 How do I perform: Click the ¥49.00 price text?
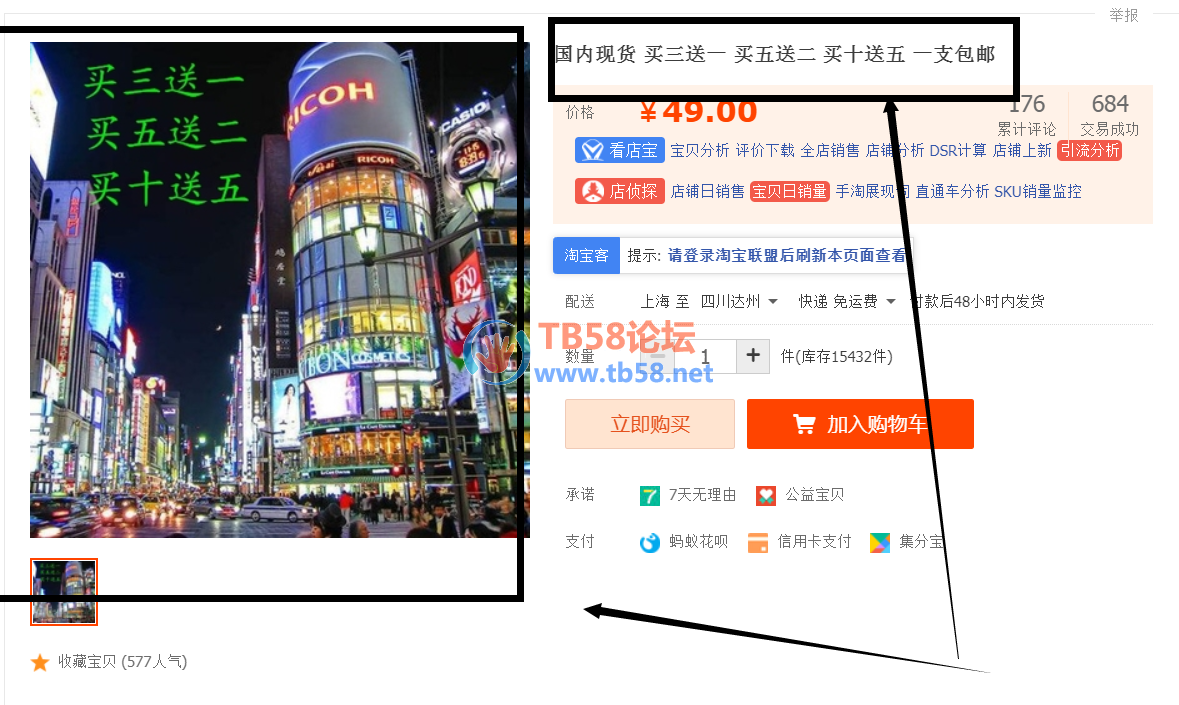(699, 111)
